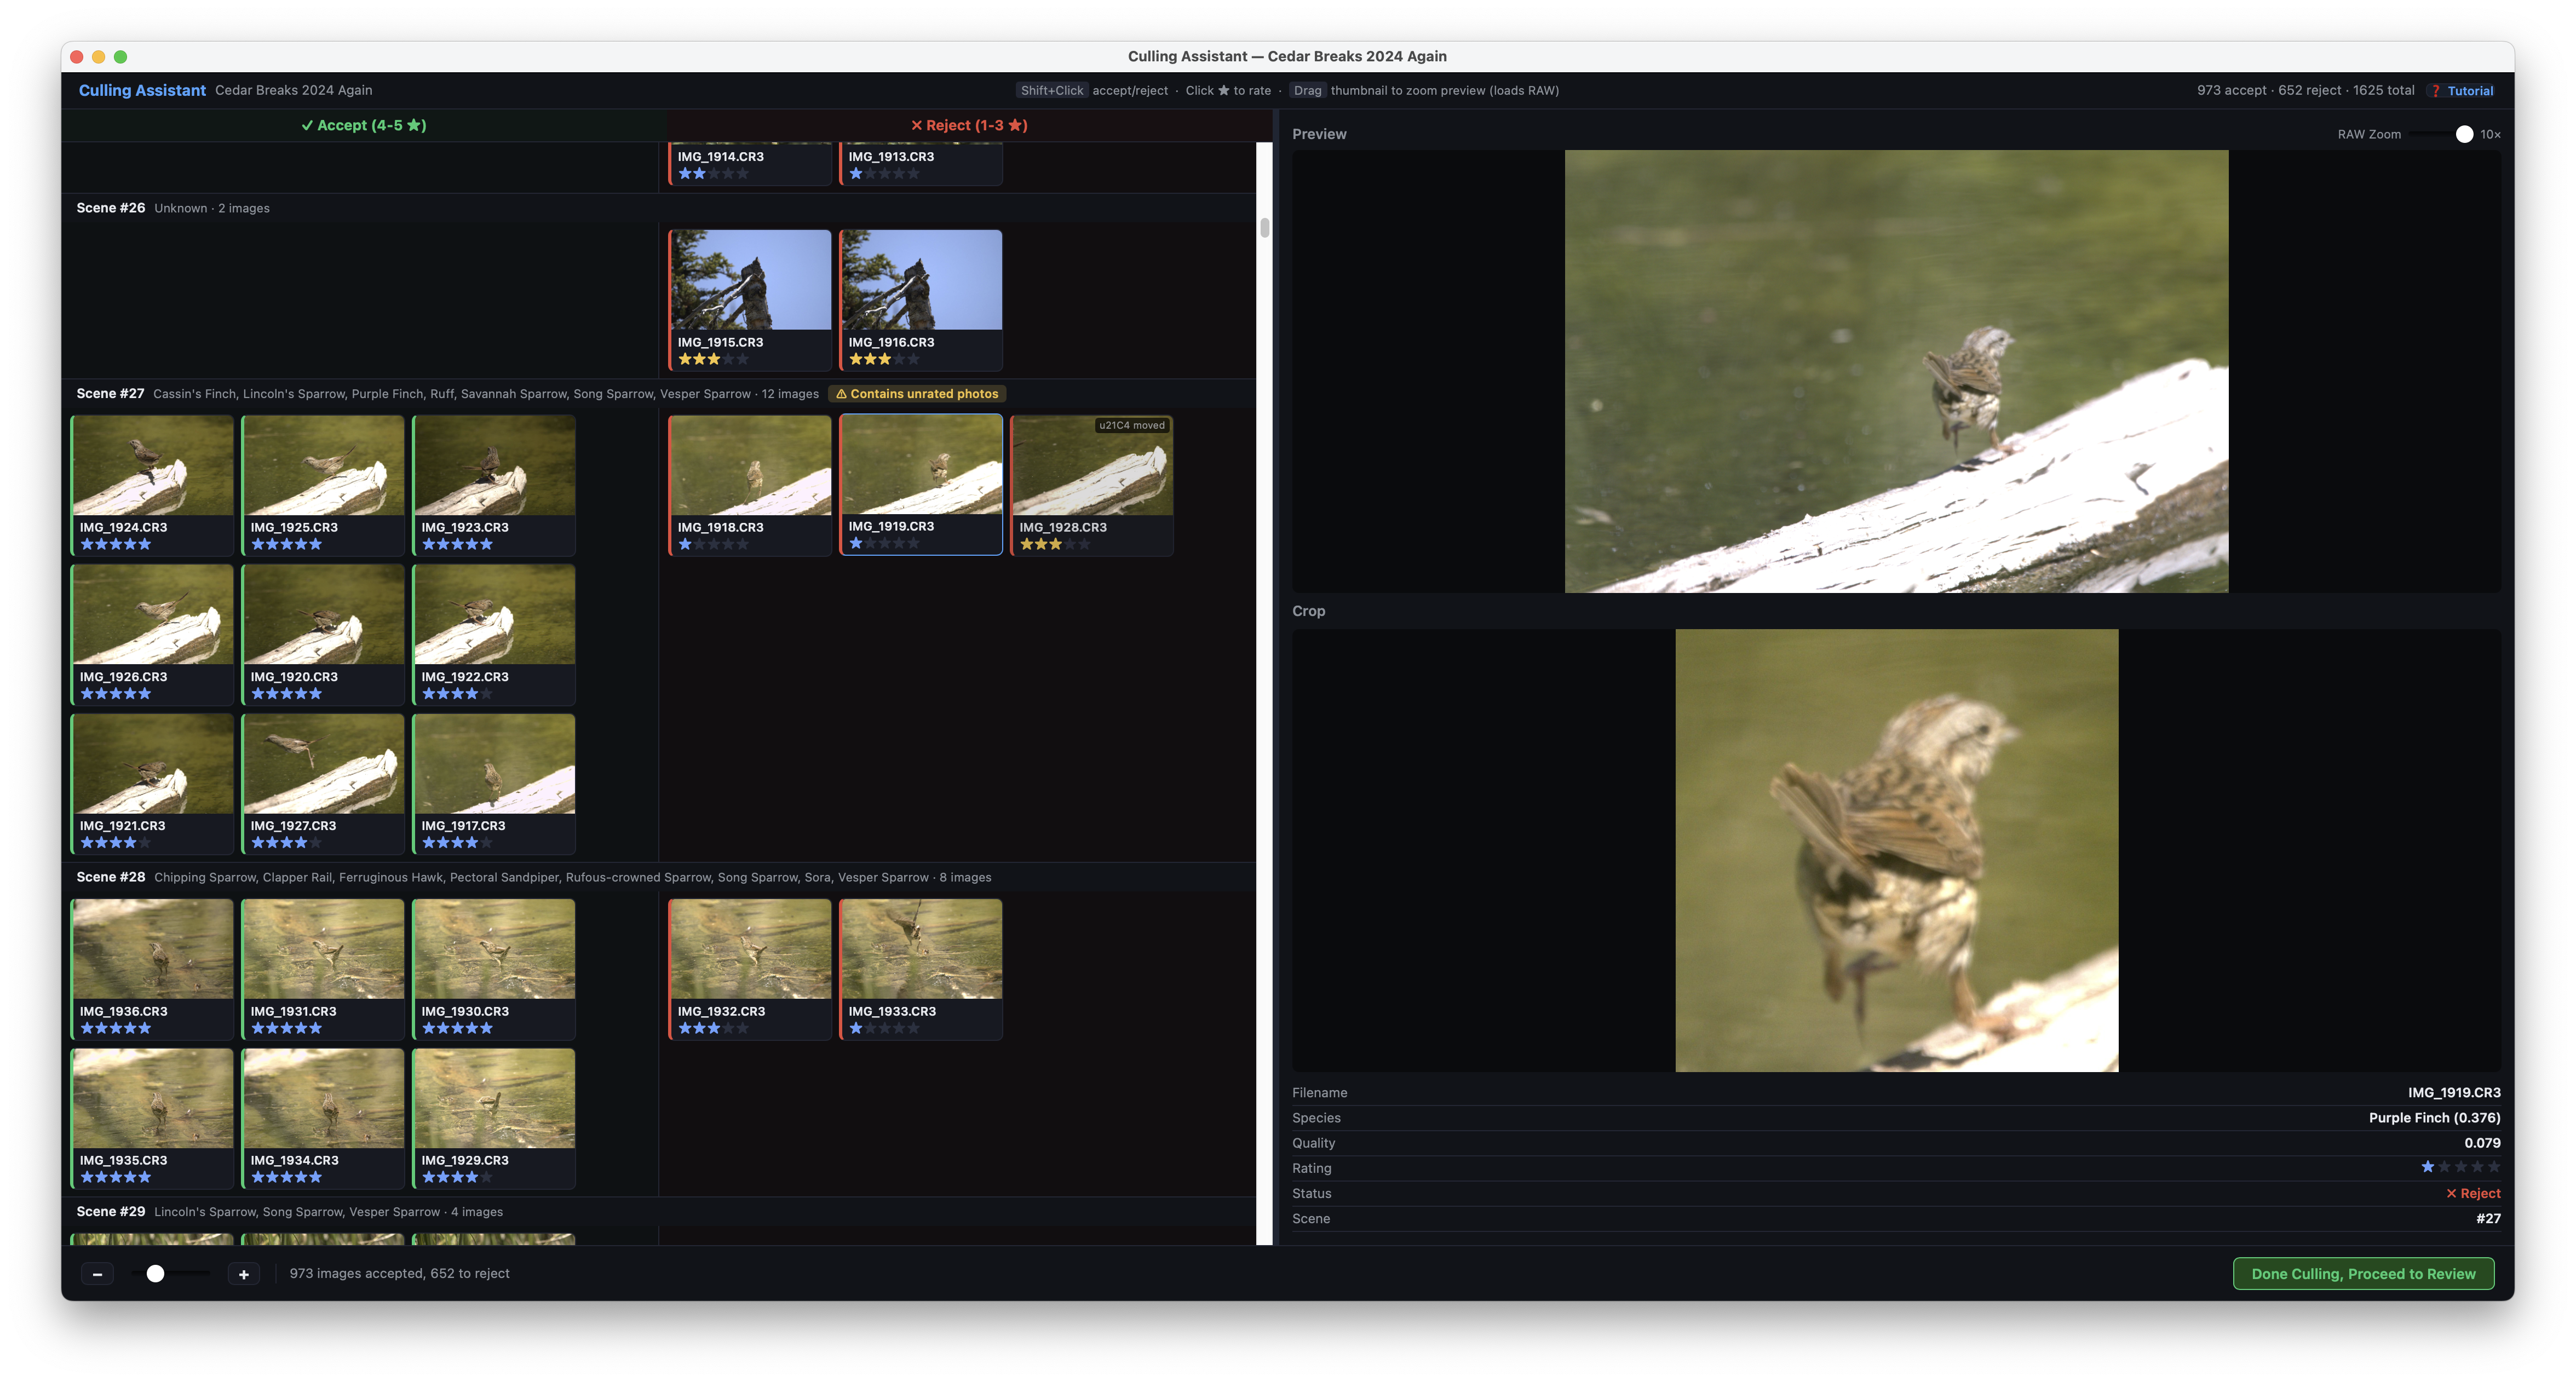This screenshot has width=2576, height=1382.
Task: Rate IMG_1932.CR3 up to five stars
Action: coord(743,1027)
